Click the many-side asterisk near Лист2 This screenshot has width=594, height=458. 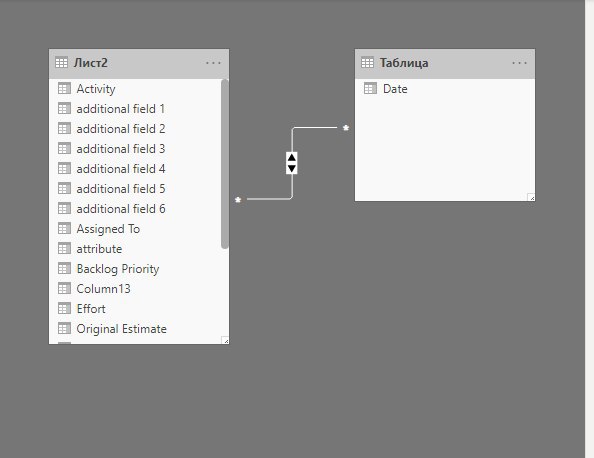tap(238, 200)
